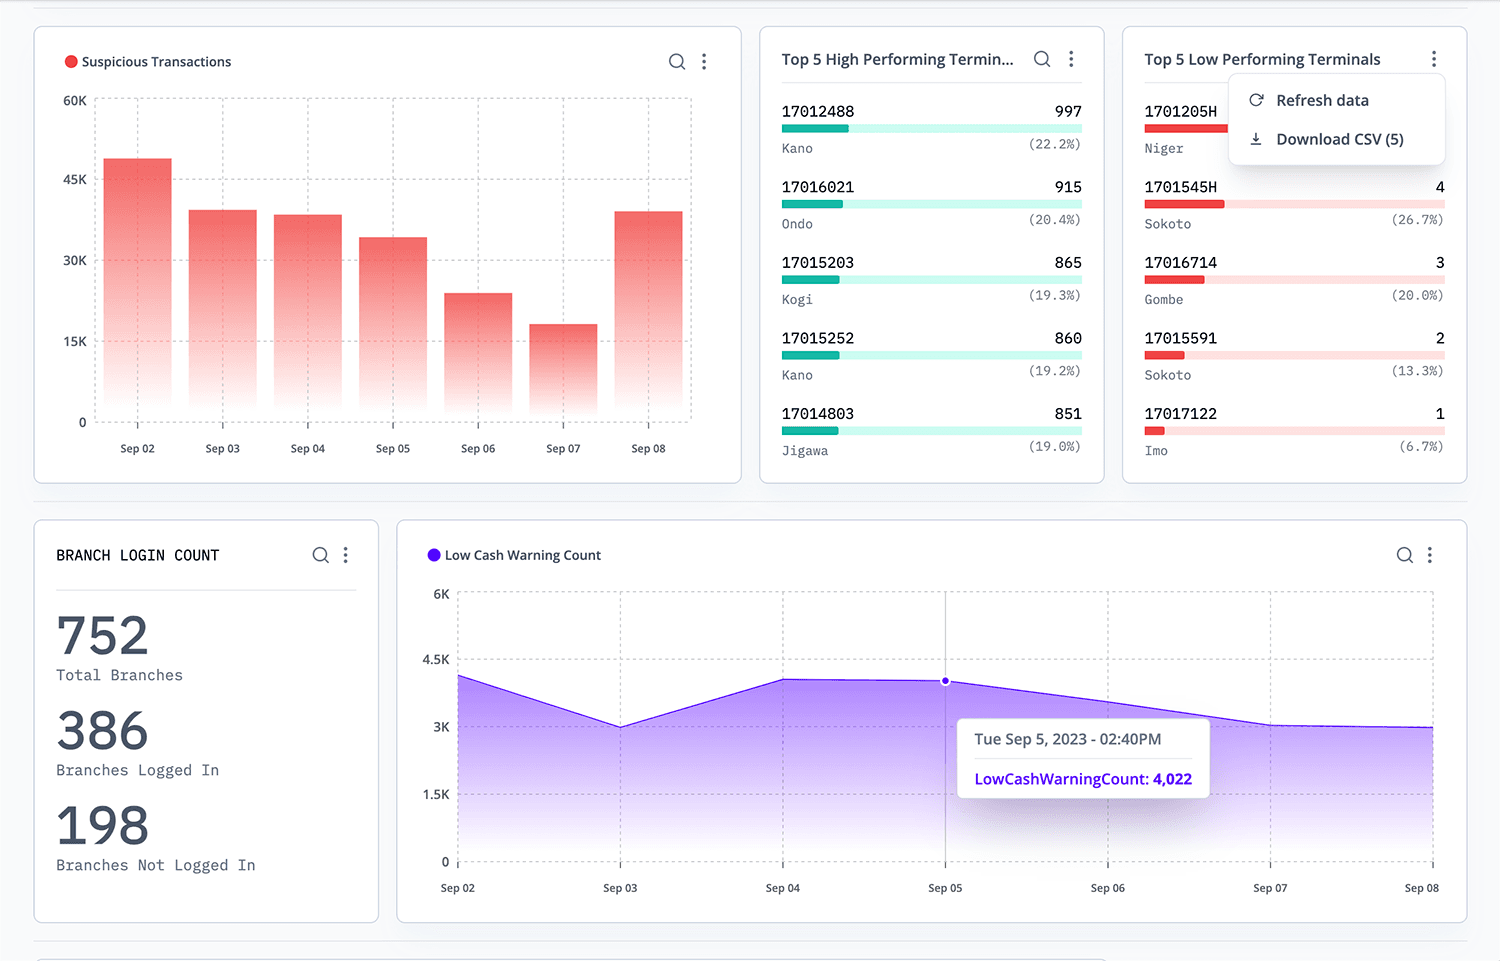Select Download CSV (5) menu option

(x=1336, y=139)
